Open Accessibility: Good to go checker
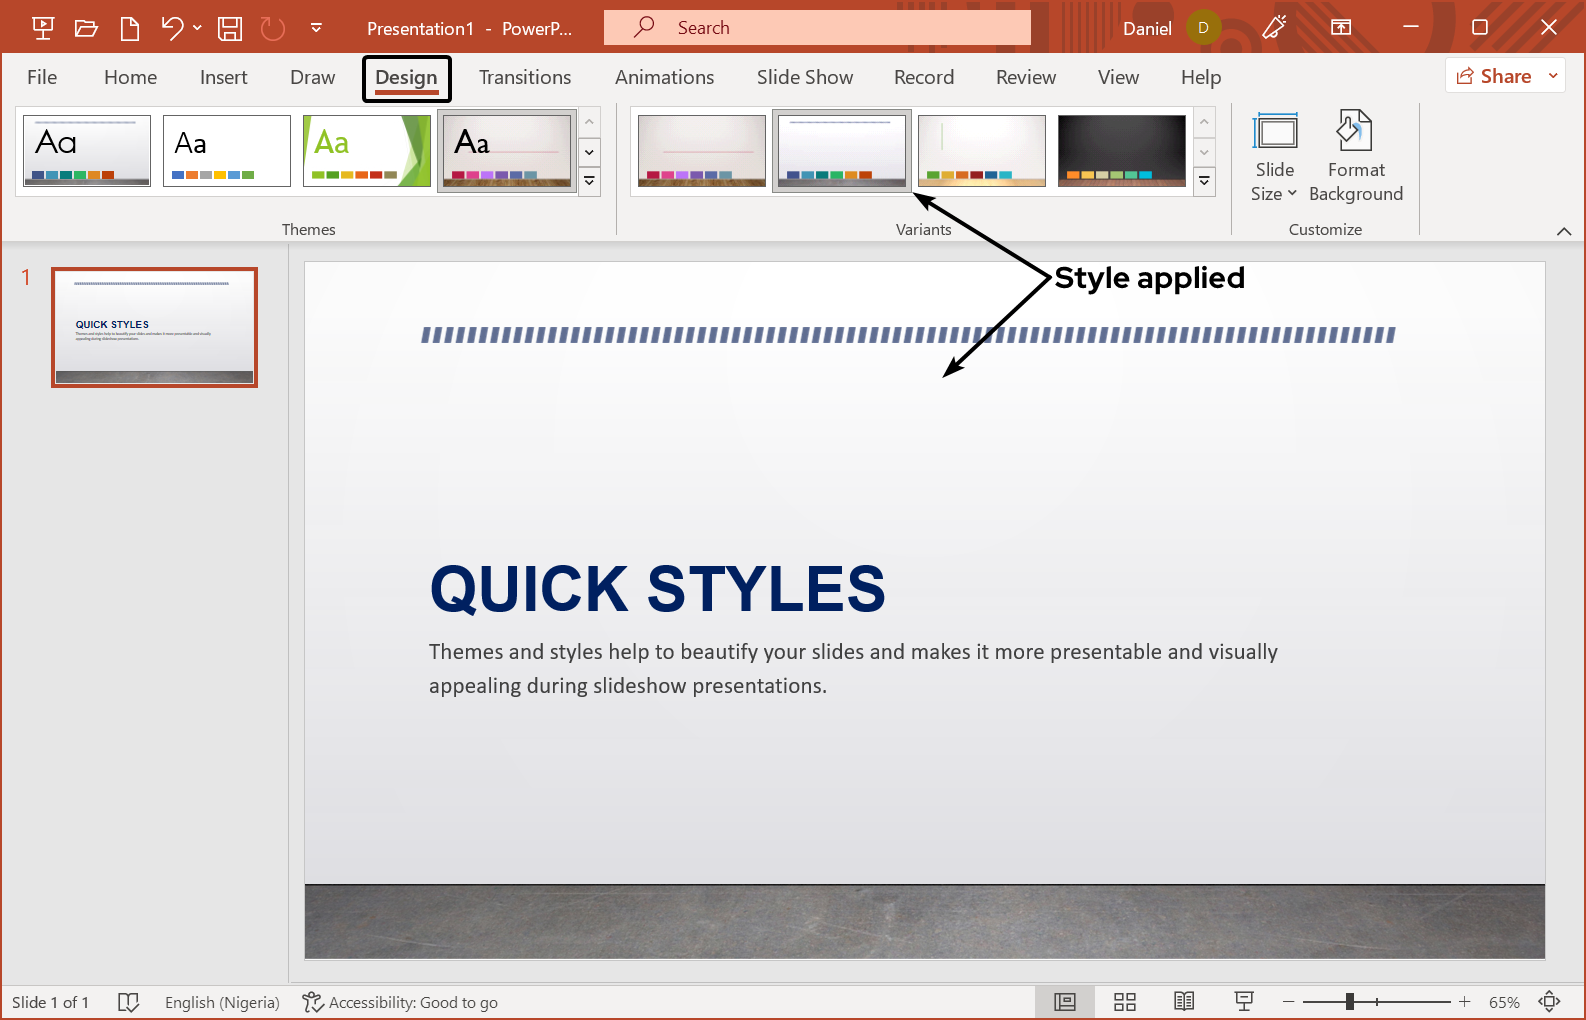Screen dimensions: 1586x1020 (400, 1002)
